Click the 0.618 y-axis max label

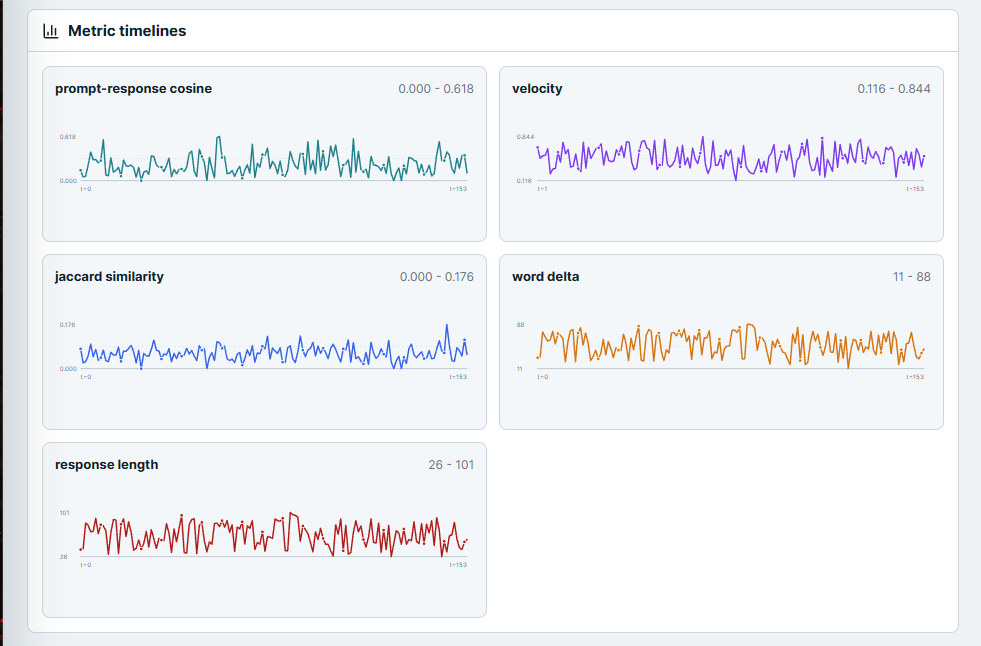coord(68,136)
